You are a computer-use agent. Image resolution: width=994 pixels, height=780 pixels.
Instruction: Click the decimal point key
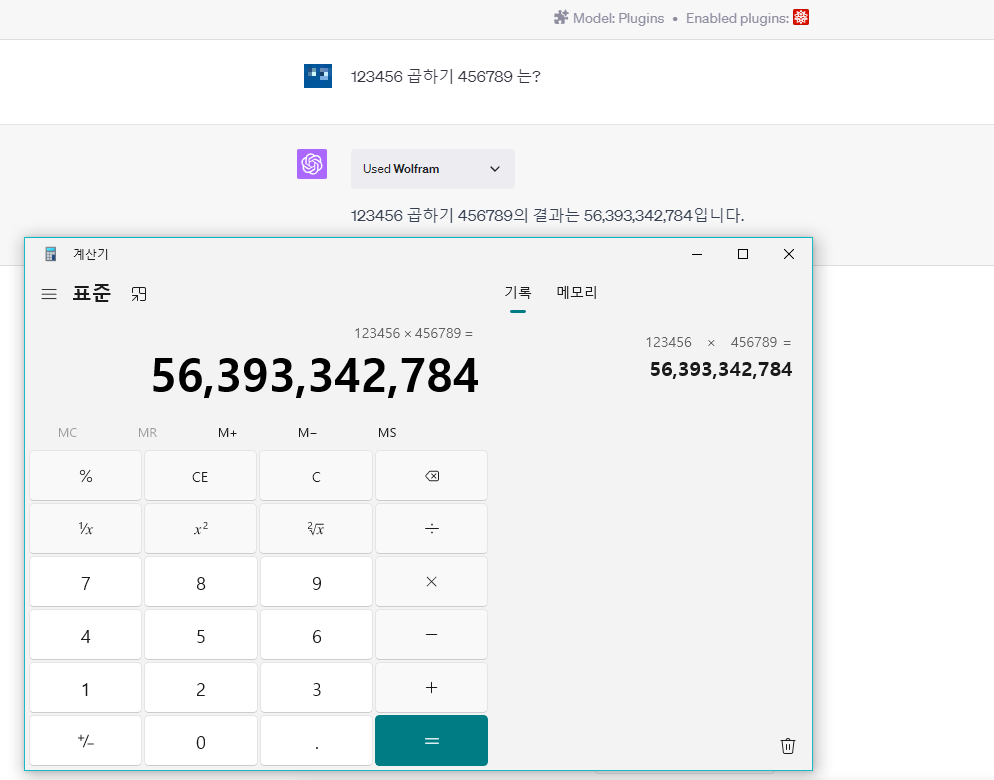point(316,741)
